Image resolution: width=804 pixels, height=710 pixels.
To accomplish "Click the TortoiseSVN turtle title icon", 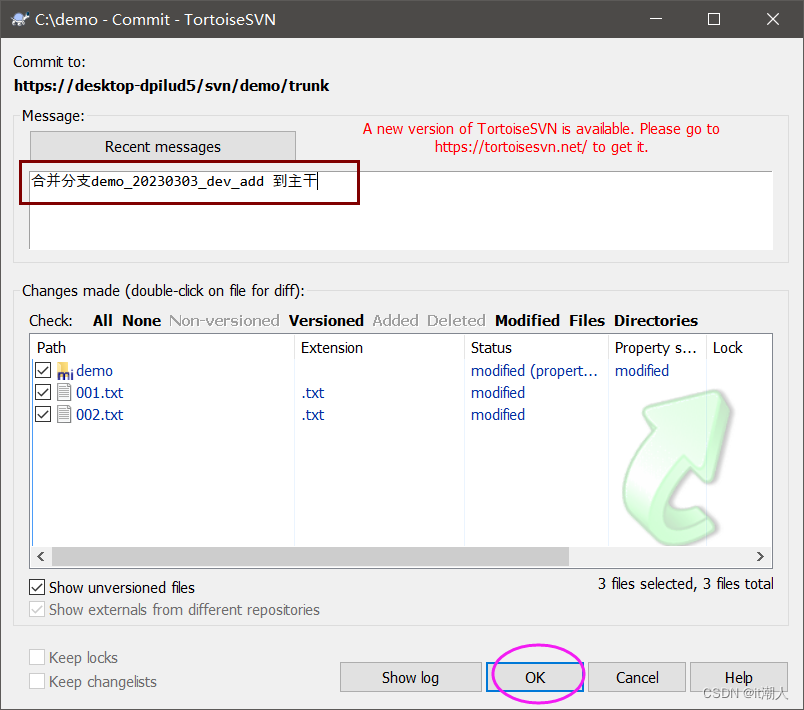I will coord(20,19).
